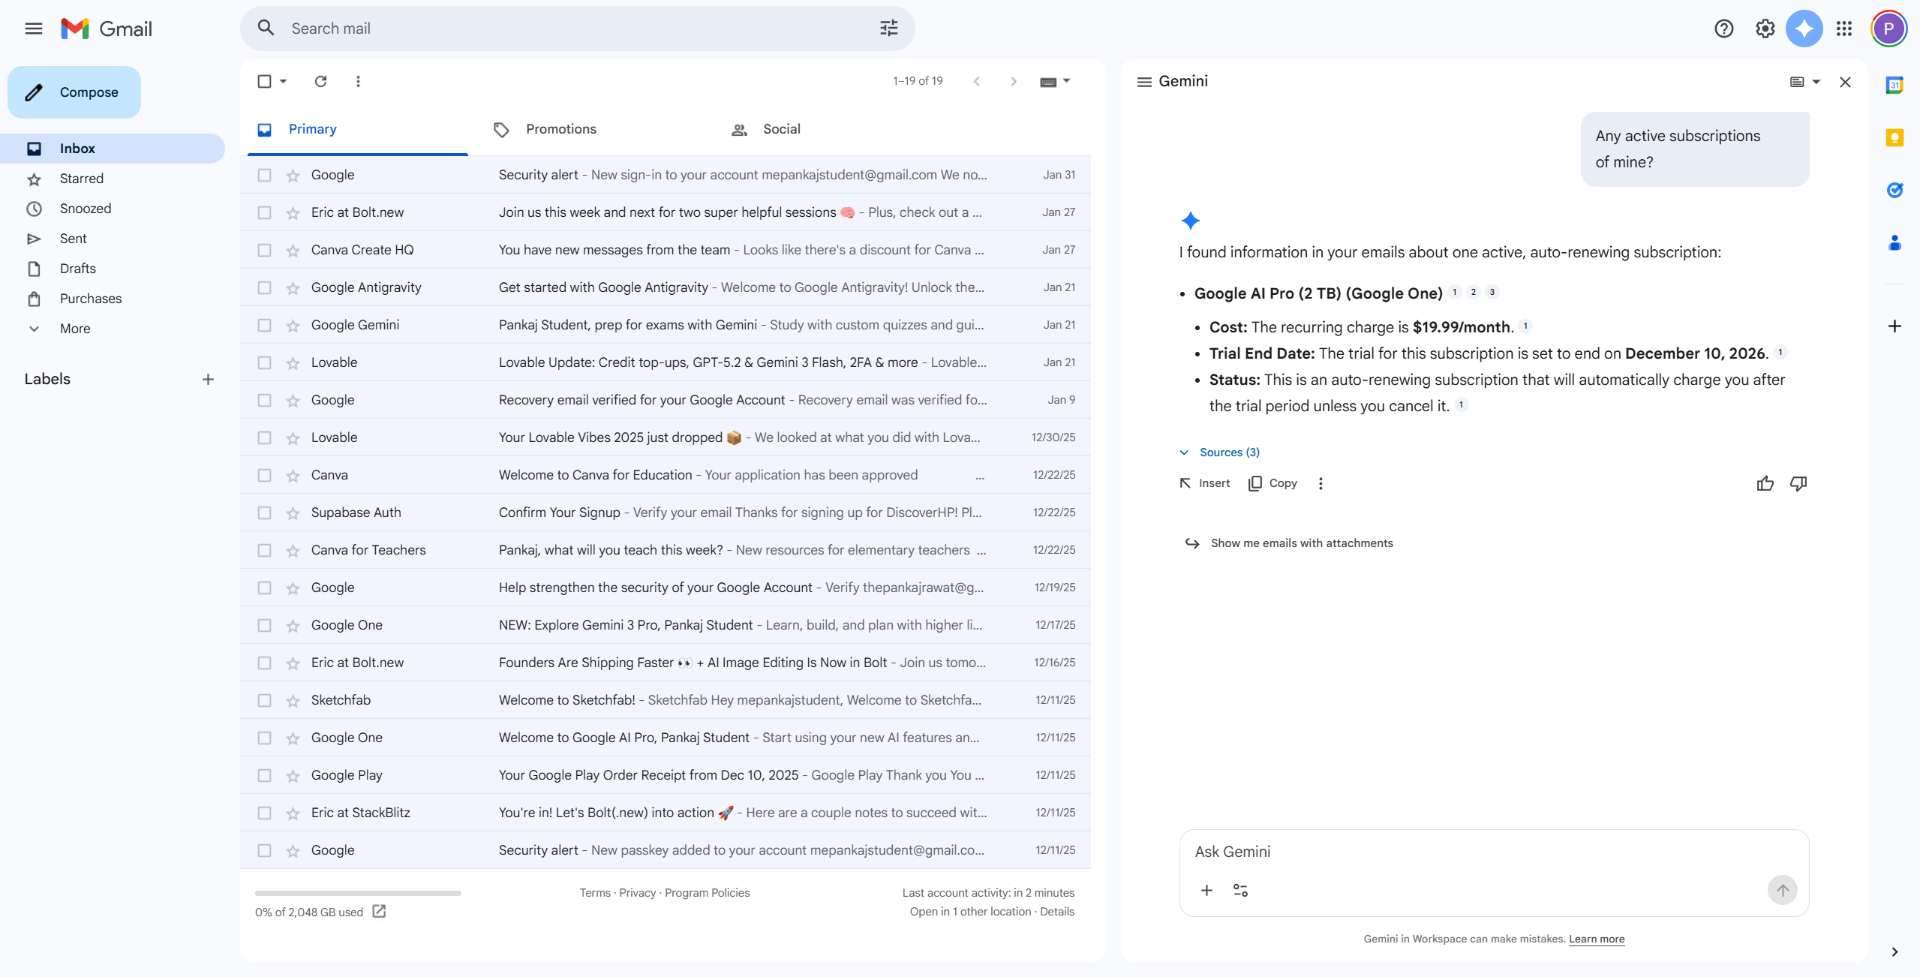Open Contacts in side panel
1920x977 pixels.
tap(1894, 242)
